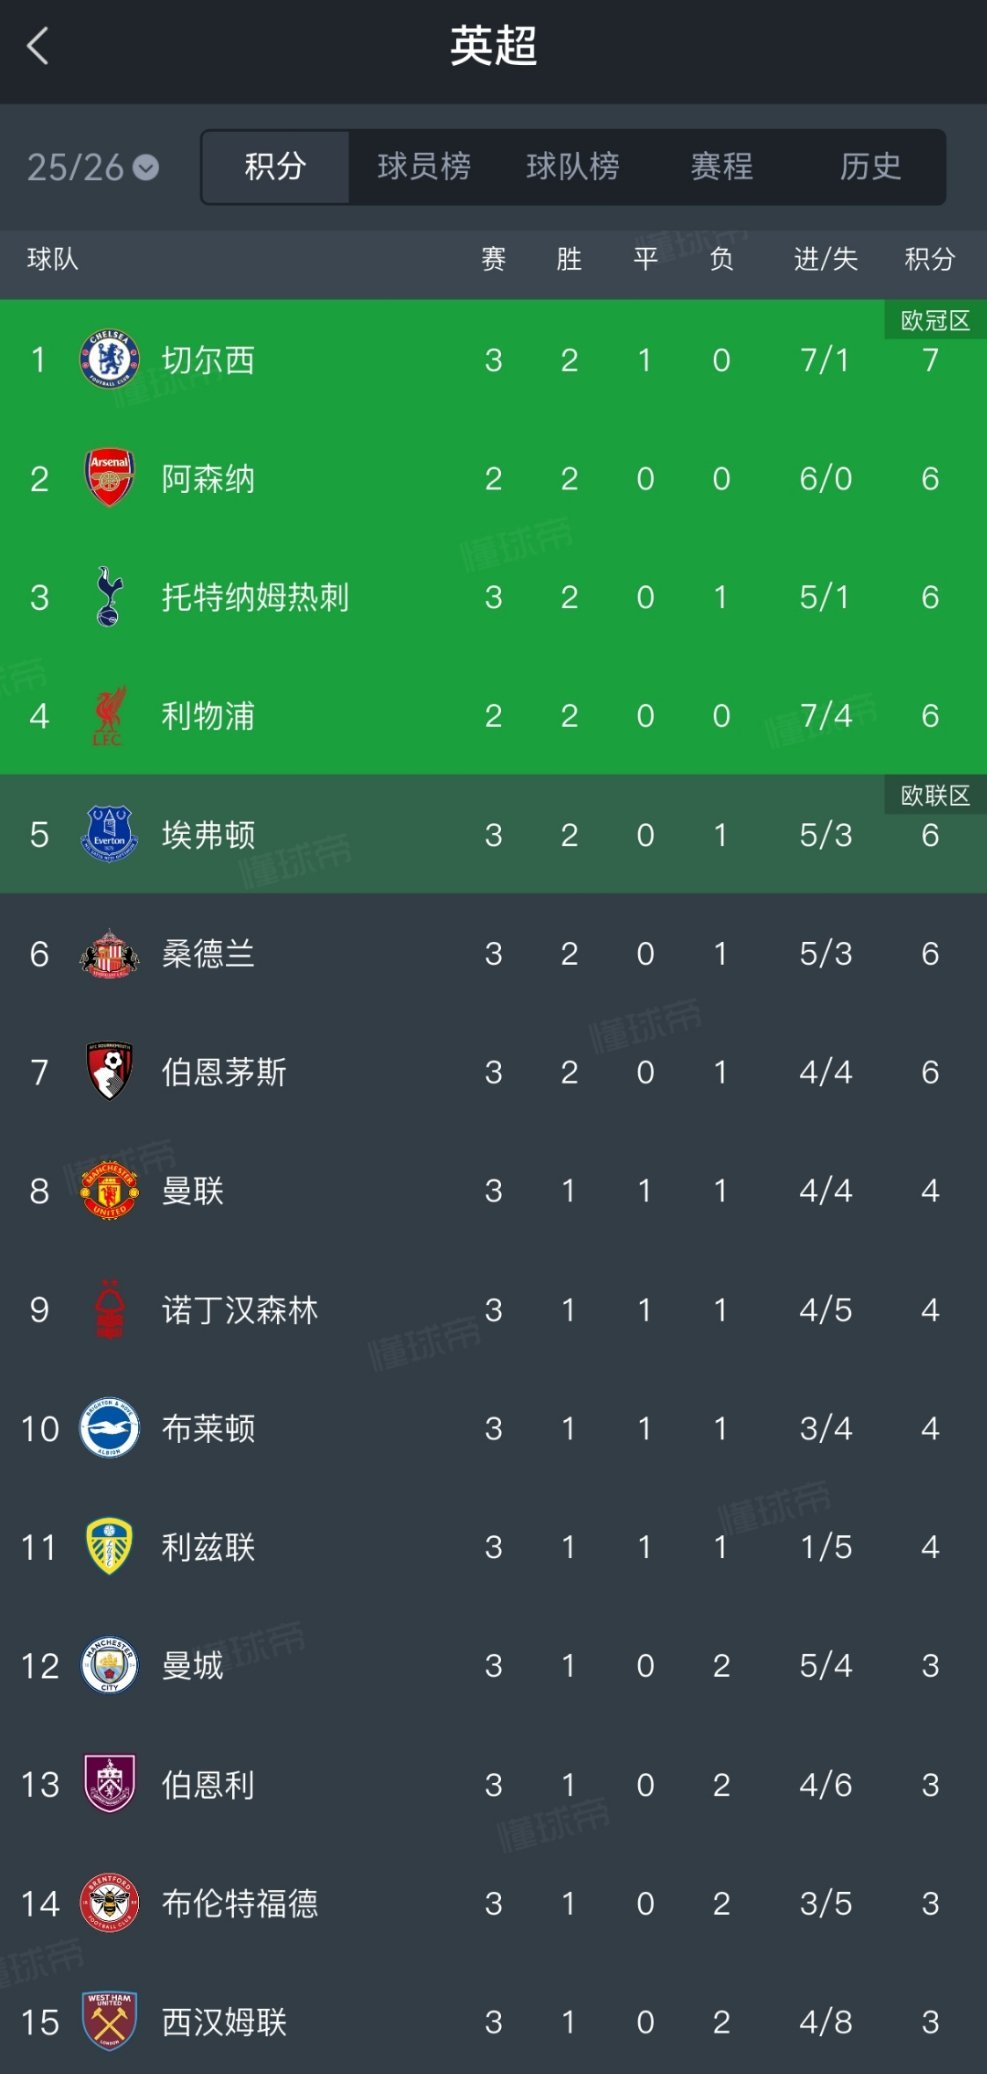Click the Manchester United crest

pyautogui.click(x=109, y=1190)
